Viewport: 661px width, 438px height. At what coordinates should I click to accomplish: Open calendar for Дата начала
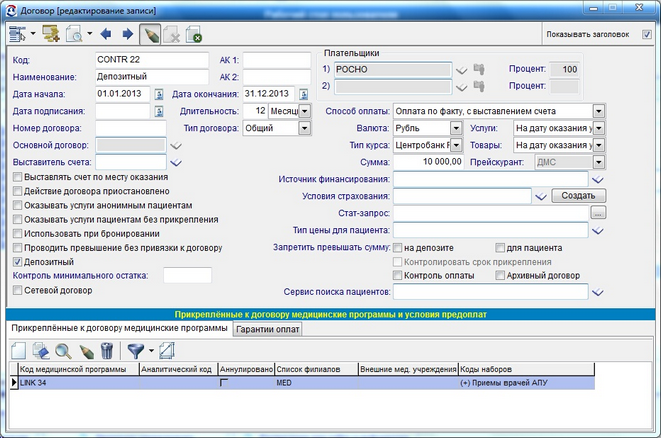(x=159, y=94)
